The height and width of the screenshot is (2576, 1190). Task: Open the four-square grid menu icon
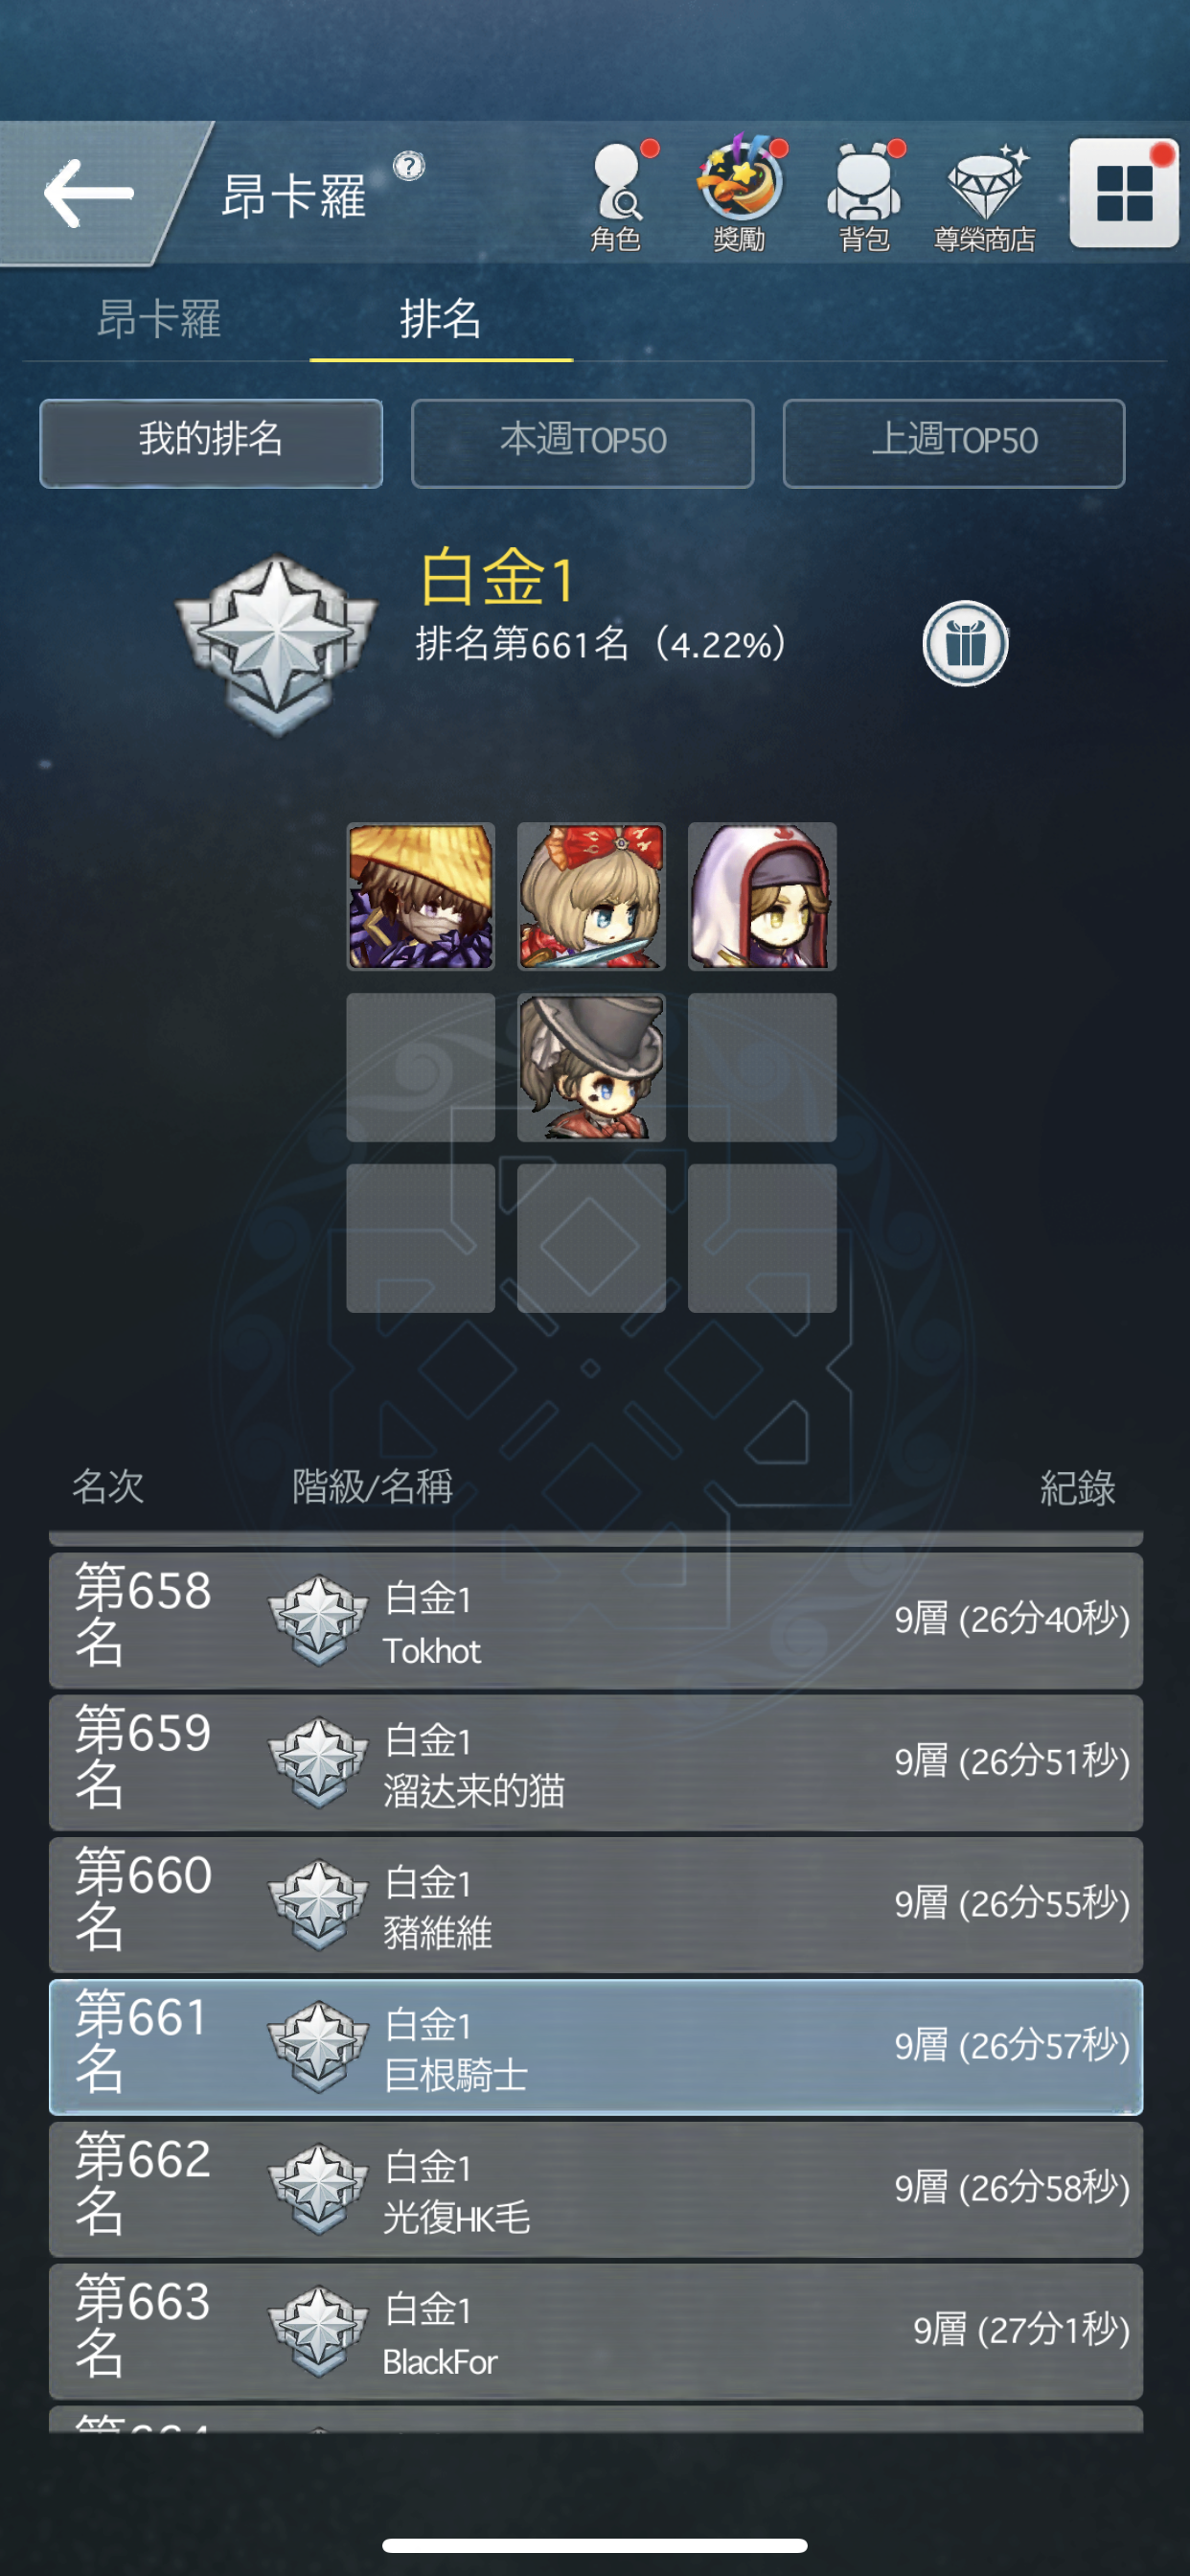1124,192
